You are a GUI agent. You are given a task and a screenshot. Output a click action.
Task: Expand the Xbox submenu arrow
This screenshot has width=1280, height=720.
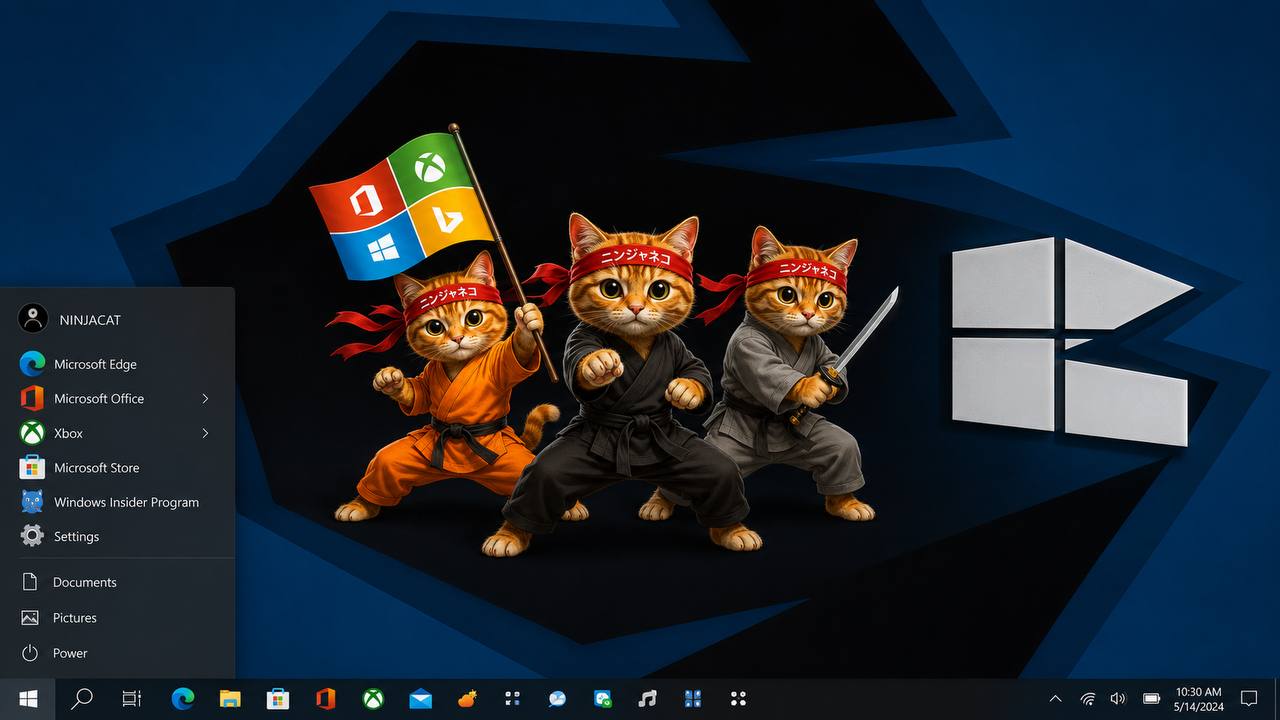point(205,433)
